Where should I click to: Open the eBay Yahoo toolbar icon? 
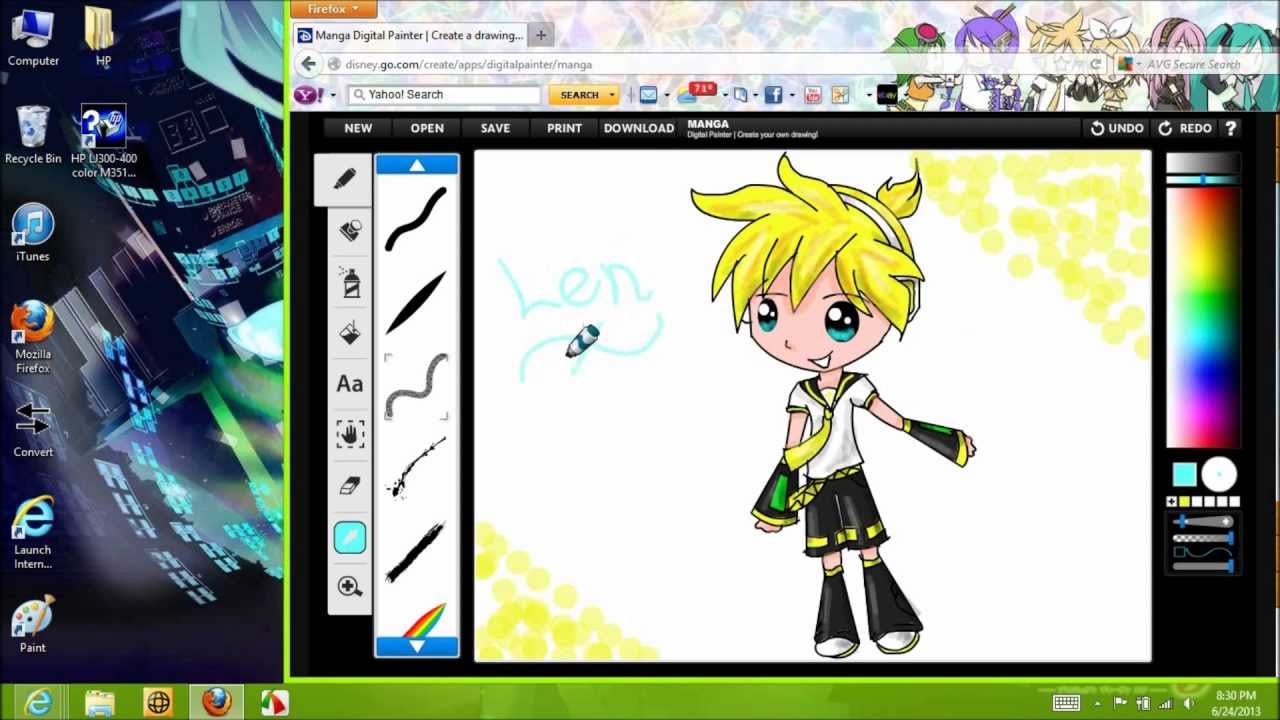(x=885, y=95)
